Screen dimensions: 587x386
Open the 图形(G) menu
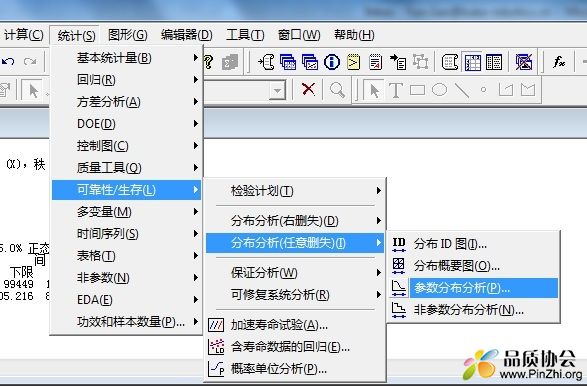tap(127, 35)
